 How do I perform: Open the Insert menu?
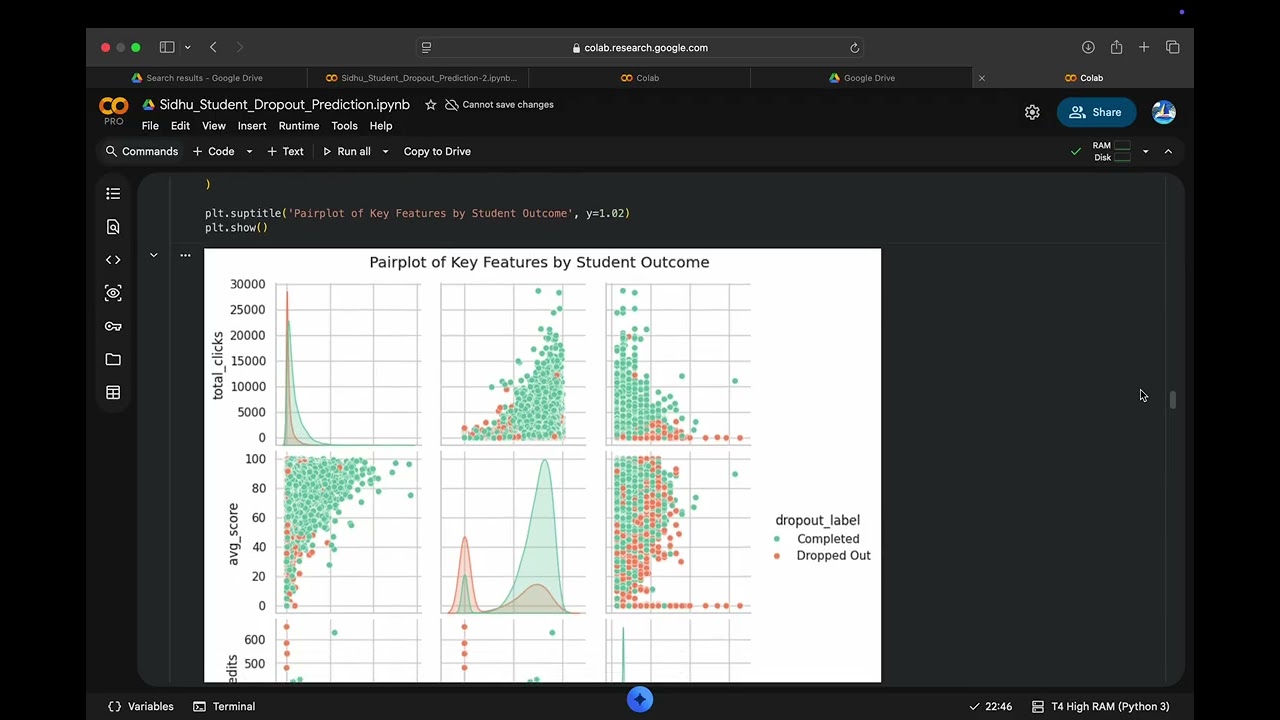coord(252,126)
